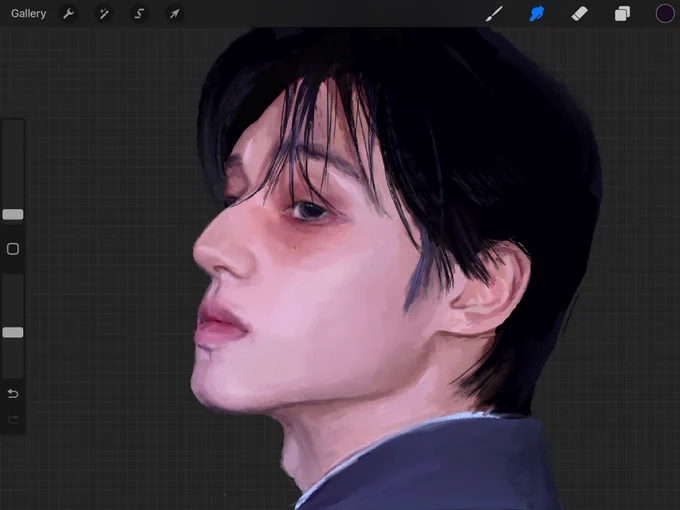This screenshot has height=510, width=680.
Task: Tap the square Modify button in sidebar
Action: [13, 249]
